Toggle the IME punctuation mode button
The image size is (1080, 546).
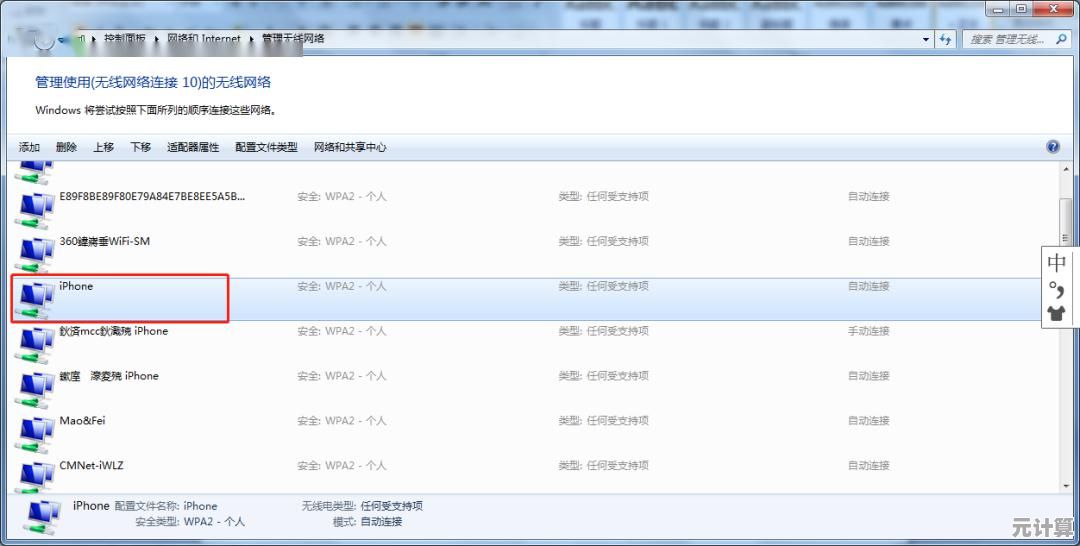[x=1057, y=289]
